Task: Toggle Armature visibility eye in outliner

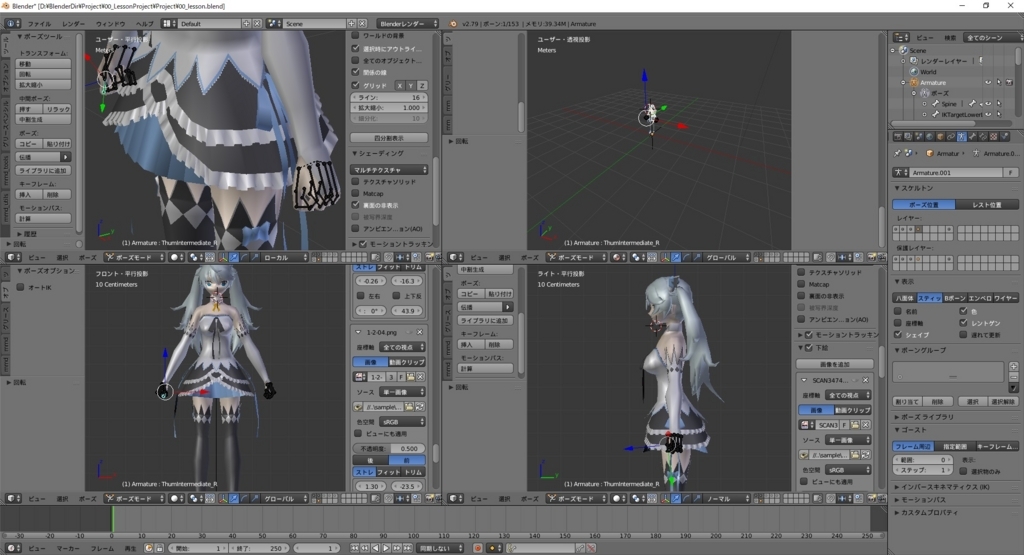Action: tap(988, 82)
